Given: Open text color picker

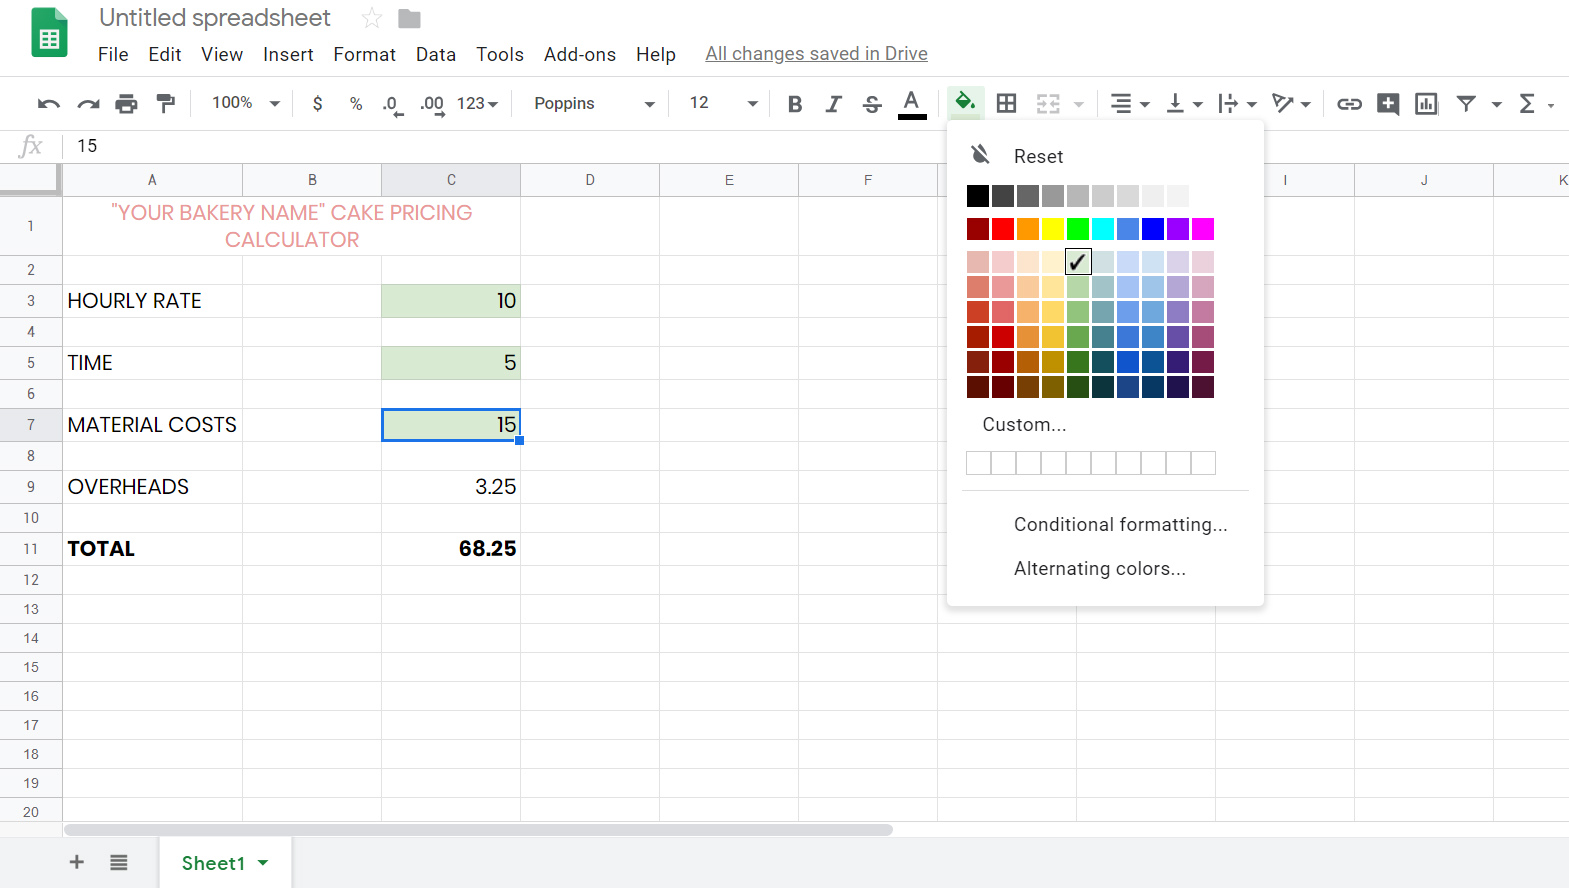Looking at the screenshot, I should click(x=911, y=104).
